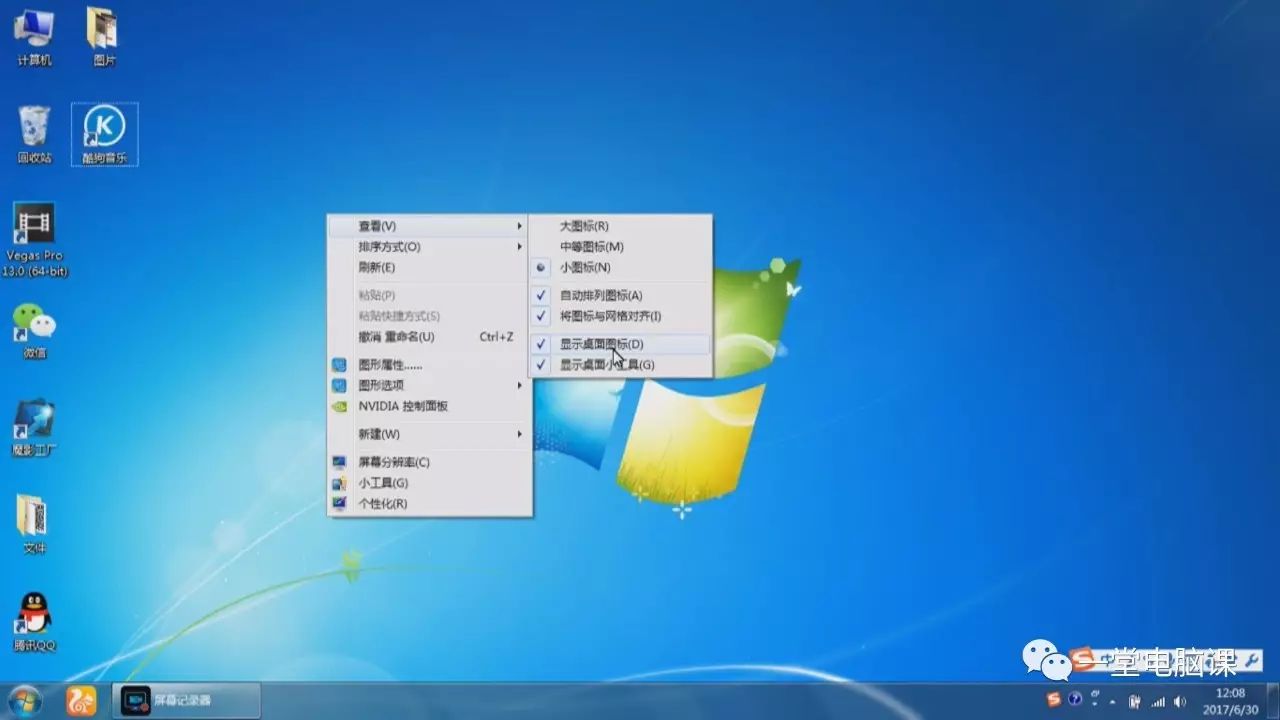The image size is (1280, 720).
Task: Toggle 将图标与网格对齐(I) option
Action: point(620,316)
